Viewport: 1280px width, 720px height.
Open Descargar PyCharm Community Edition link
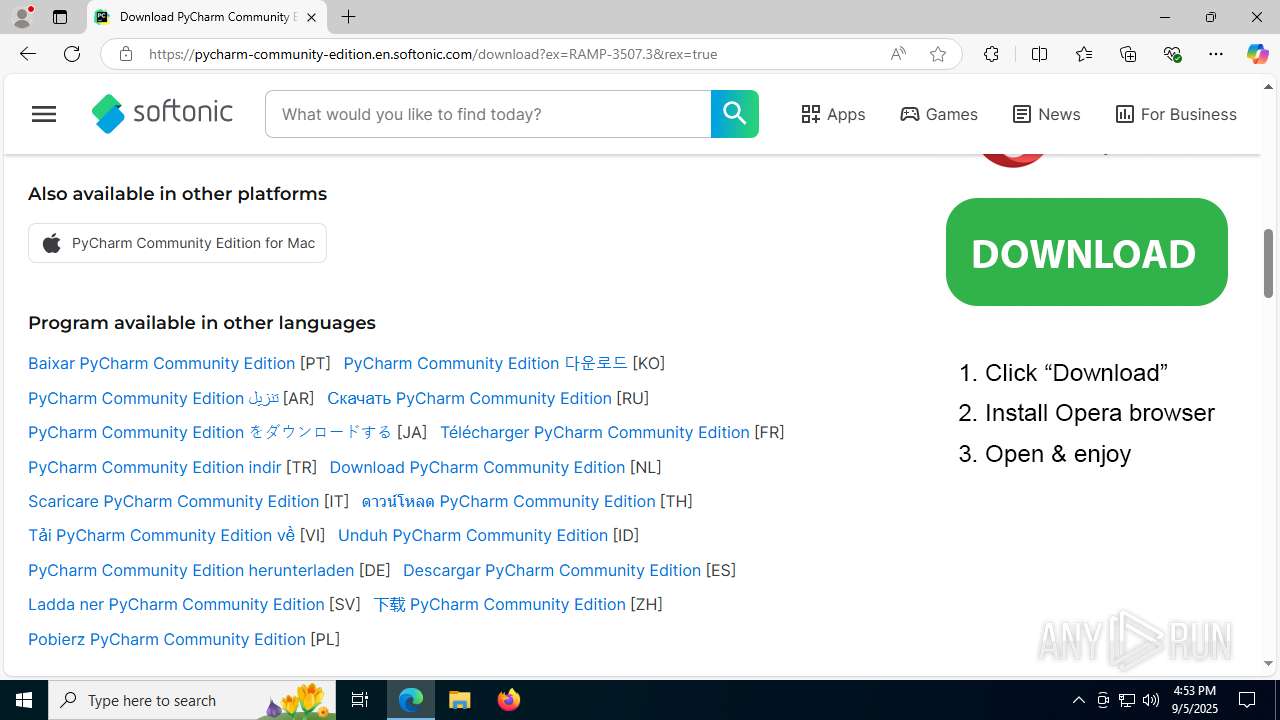(552, 570)
